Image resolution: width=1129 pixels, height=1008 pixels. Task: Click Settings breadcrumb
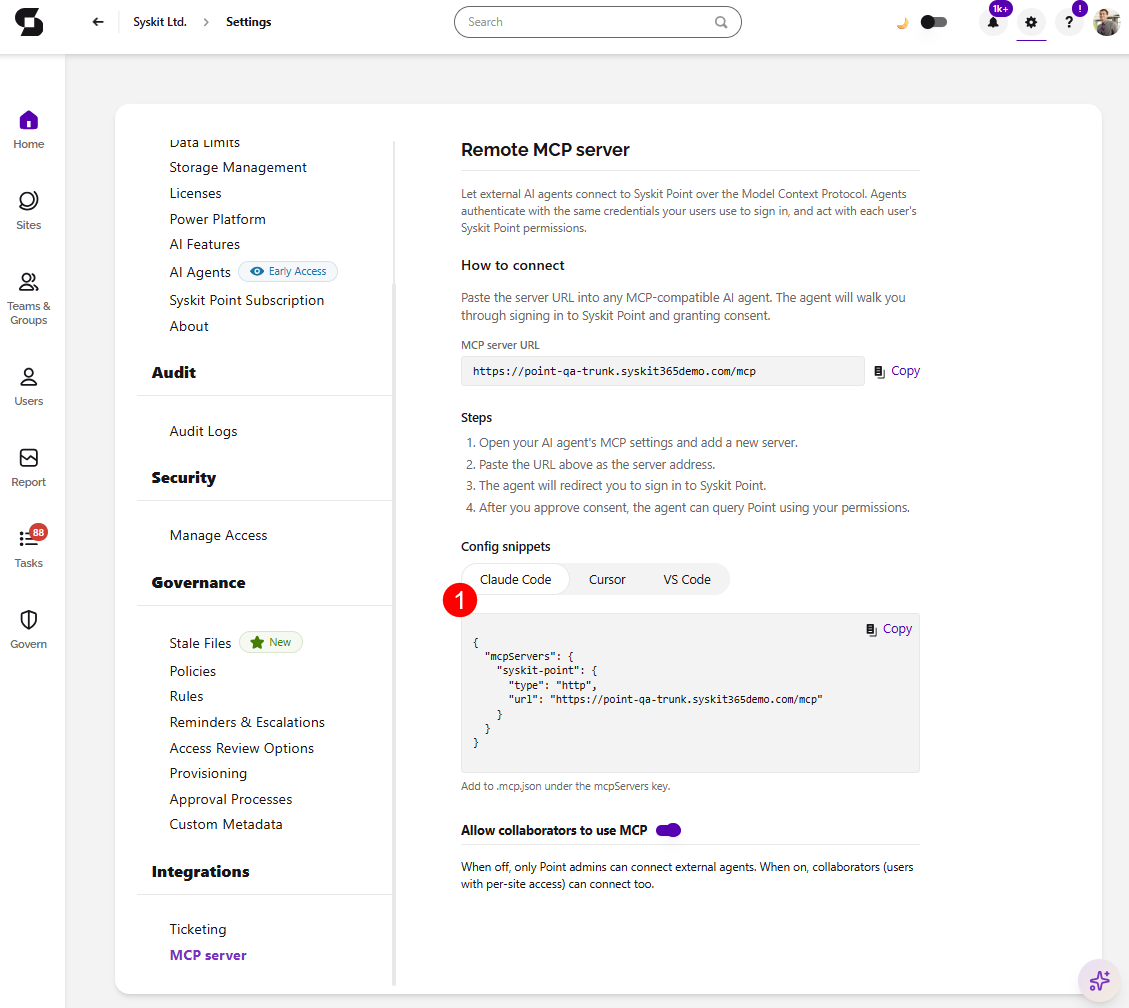[248, 22]
